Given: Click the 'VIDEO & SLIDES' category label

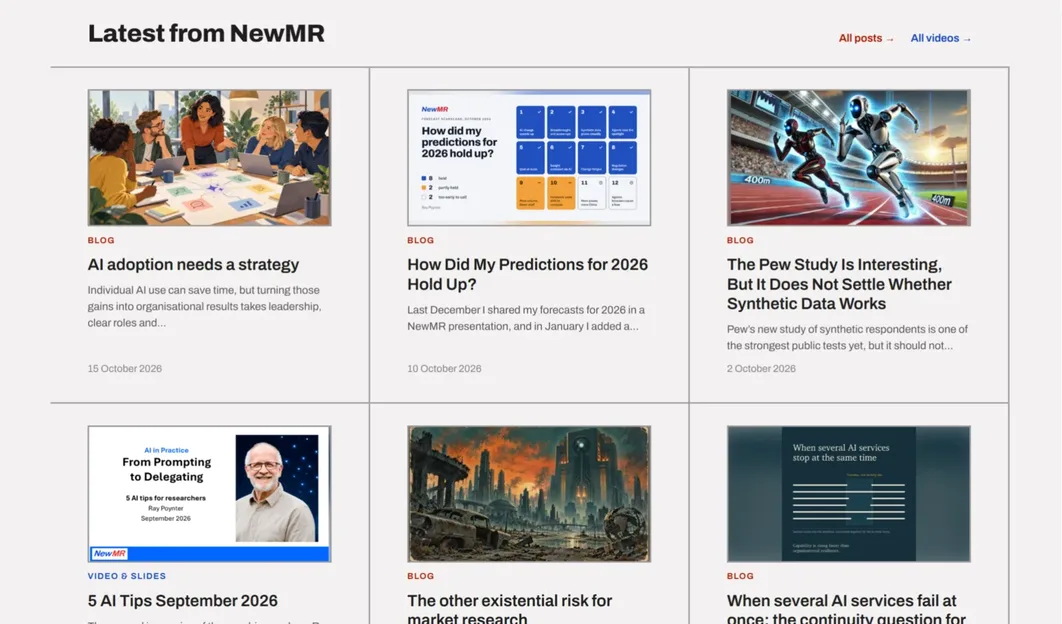Looking at the screenshot, I should pos(127,576).
